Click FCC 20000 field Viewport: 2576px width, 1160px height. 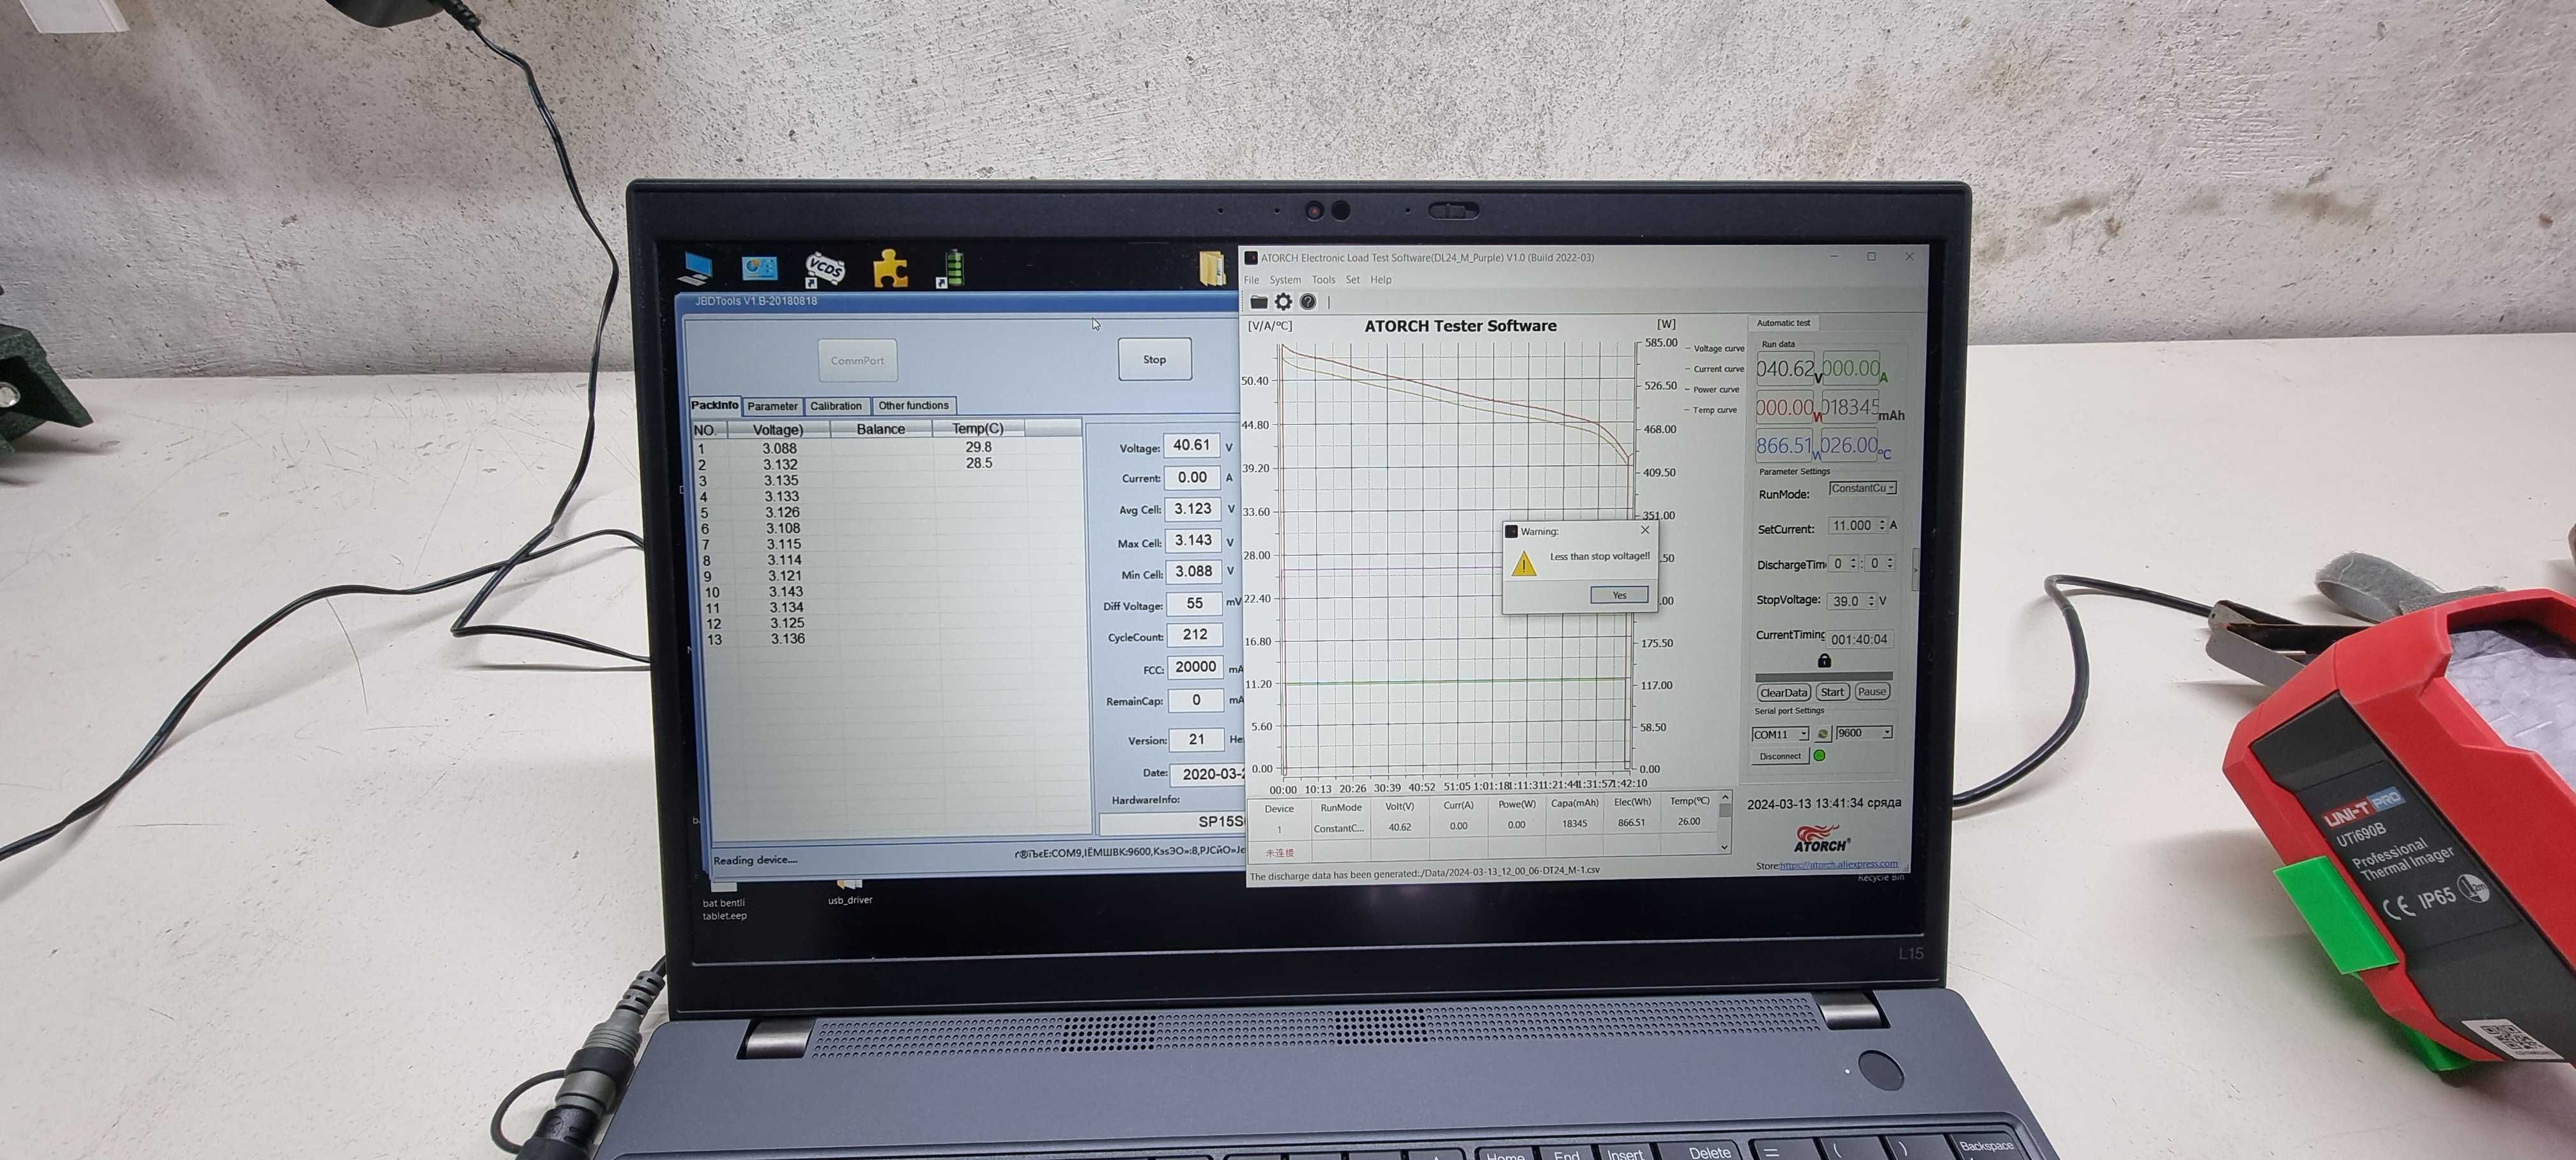pyautogui.click(x=1196, y=667)
